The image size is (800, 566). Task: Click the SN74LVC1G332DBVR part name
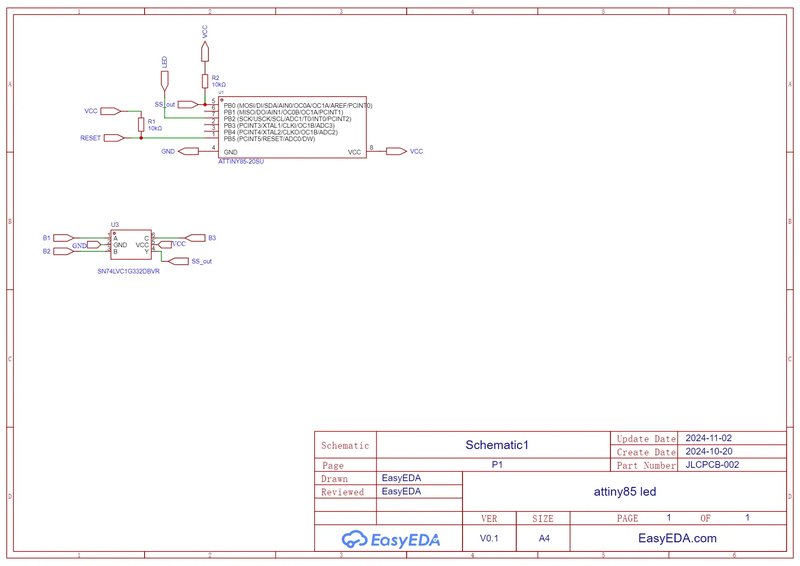(129, 272)
